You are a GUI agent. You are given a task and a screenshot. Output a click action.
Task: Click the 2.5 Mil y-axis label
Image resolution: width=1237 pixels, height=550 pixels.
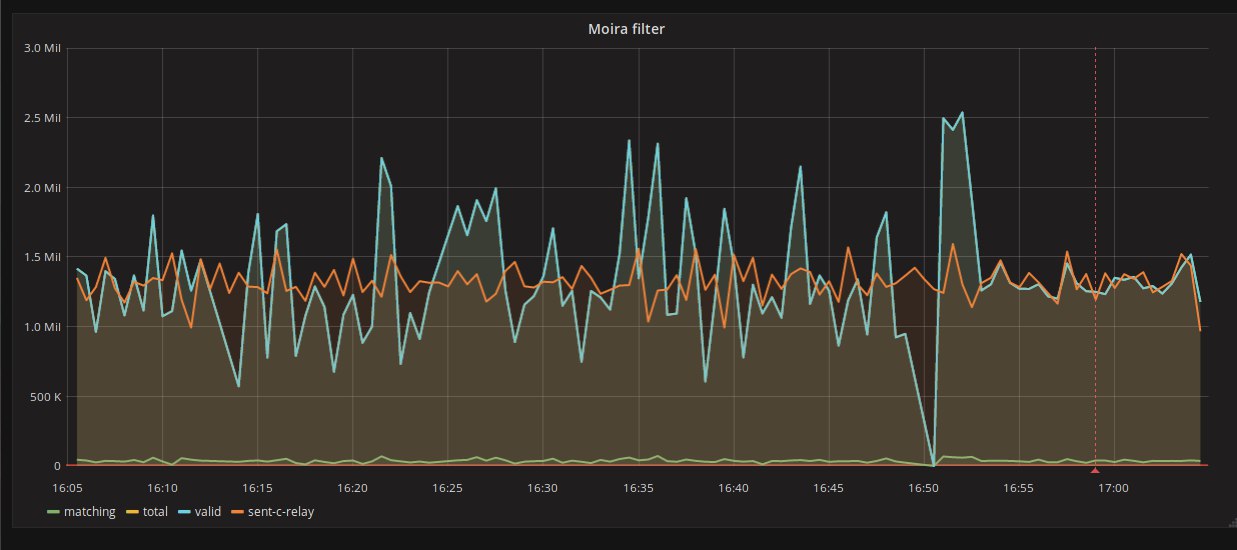pos(43,118)
